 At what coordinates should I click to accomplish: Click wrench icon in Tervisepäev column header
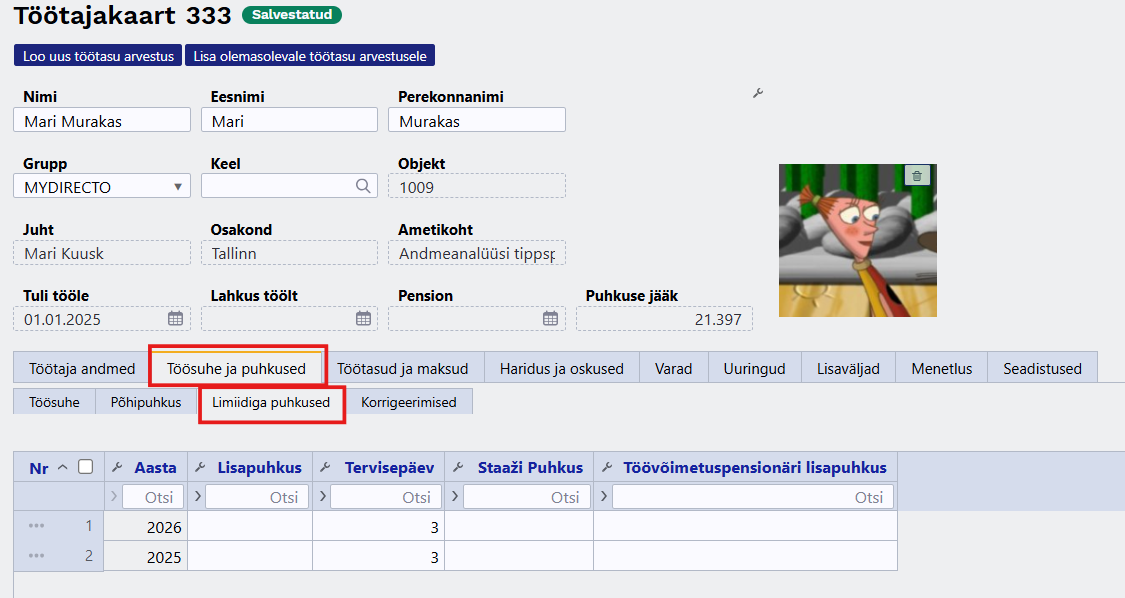[326, 467]
